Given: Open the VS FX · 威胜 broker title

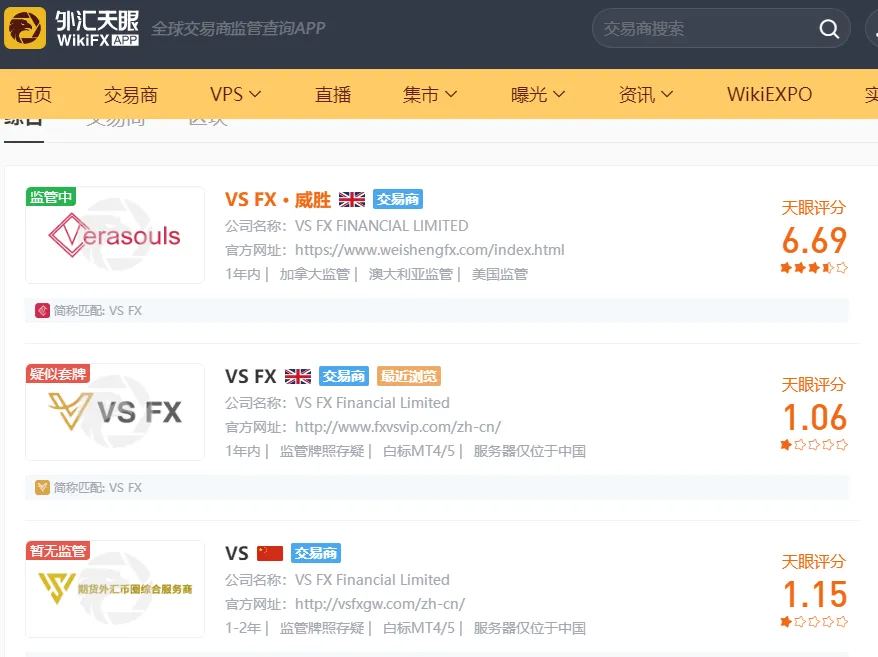Looking at the screenshot, I should (x=278, y=200).
